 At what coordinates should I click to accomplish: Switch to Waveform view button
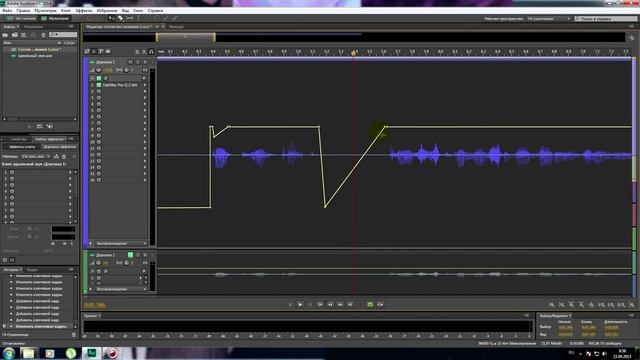21,18
